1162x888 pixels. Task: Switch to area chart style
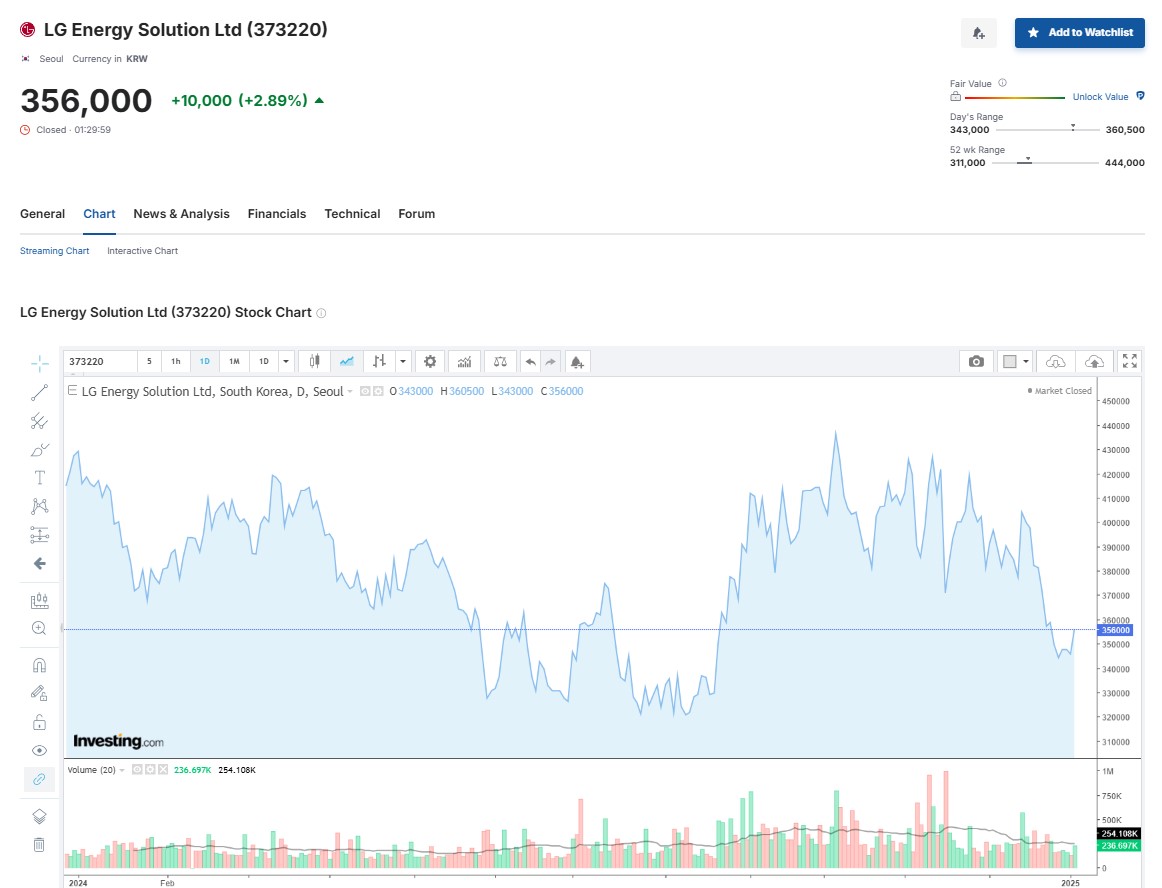[x=346, y=362]
